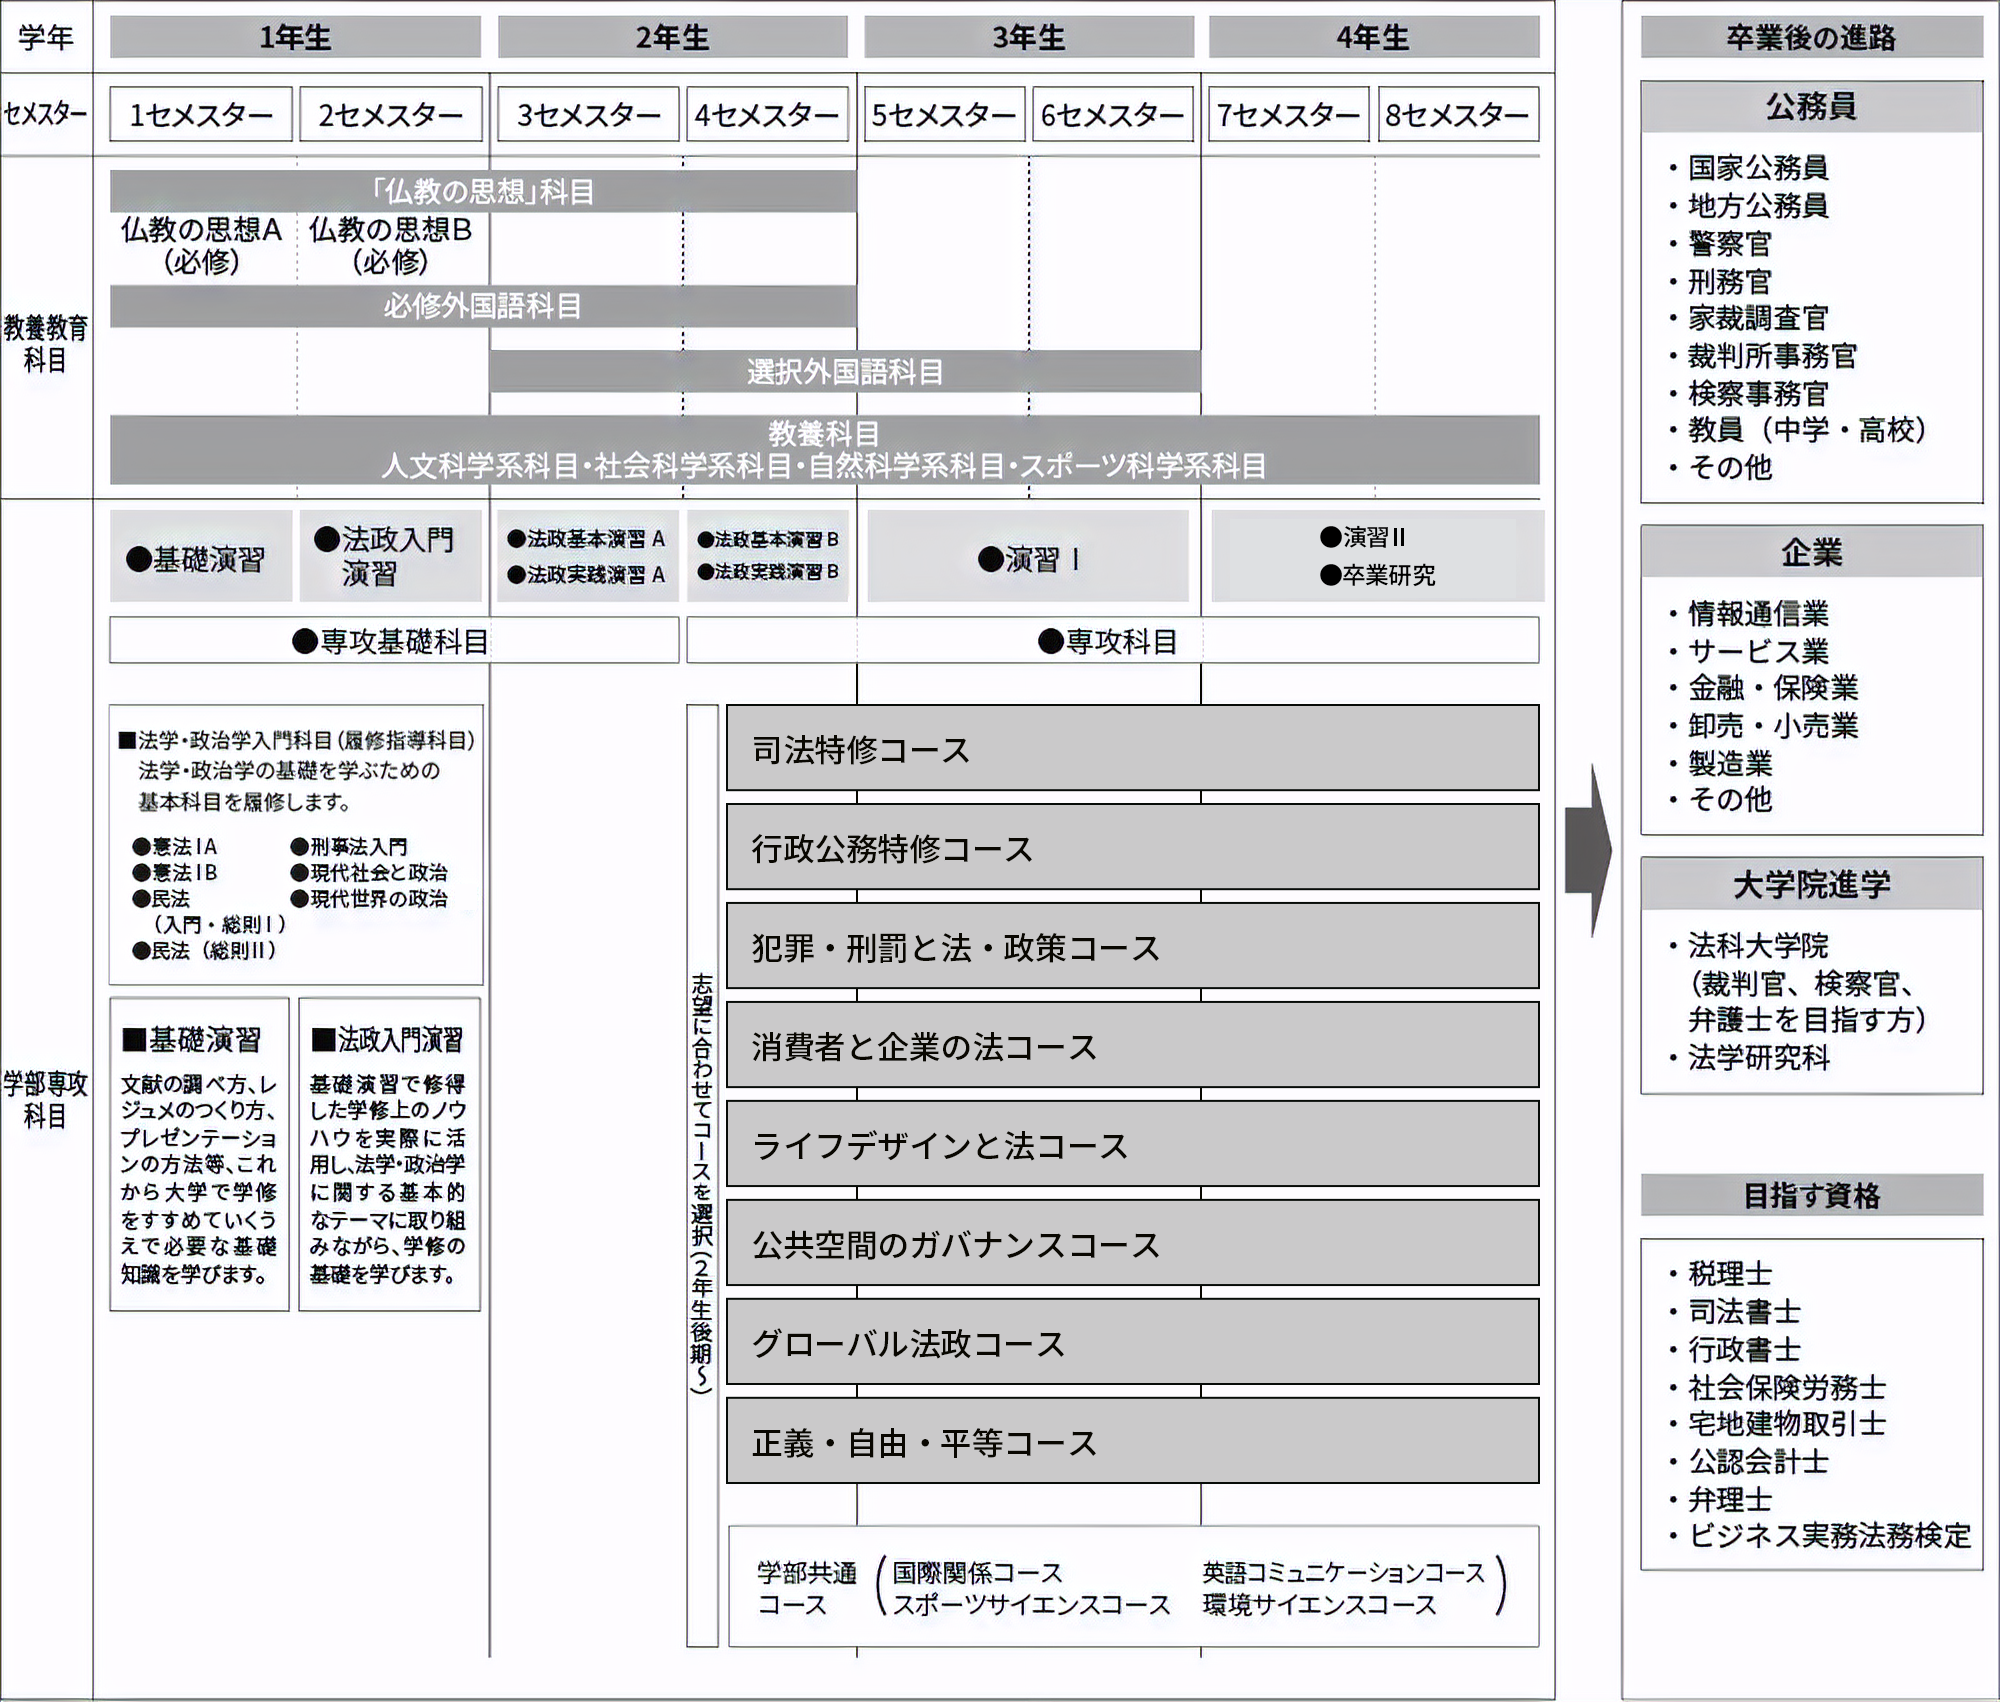Click the 公務員 section header
This screenshot has width=2000, height=1702.
(1811, 106)
